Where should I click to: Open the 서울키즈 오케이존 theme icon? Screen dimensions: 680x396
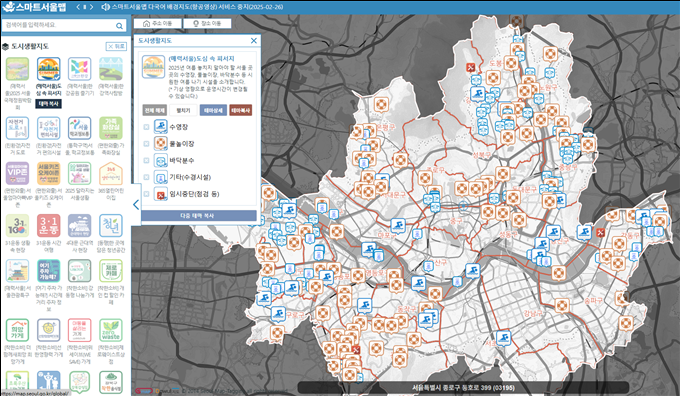pyautogui.click(x=49, y=173)
